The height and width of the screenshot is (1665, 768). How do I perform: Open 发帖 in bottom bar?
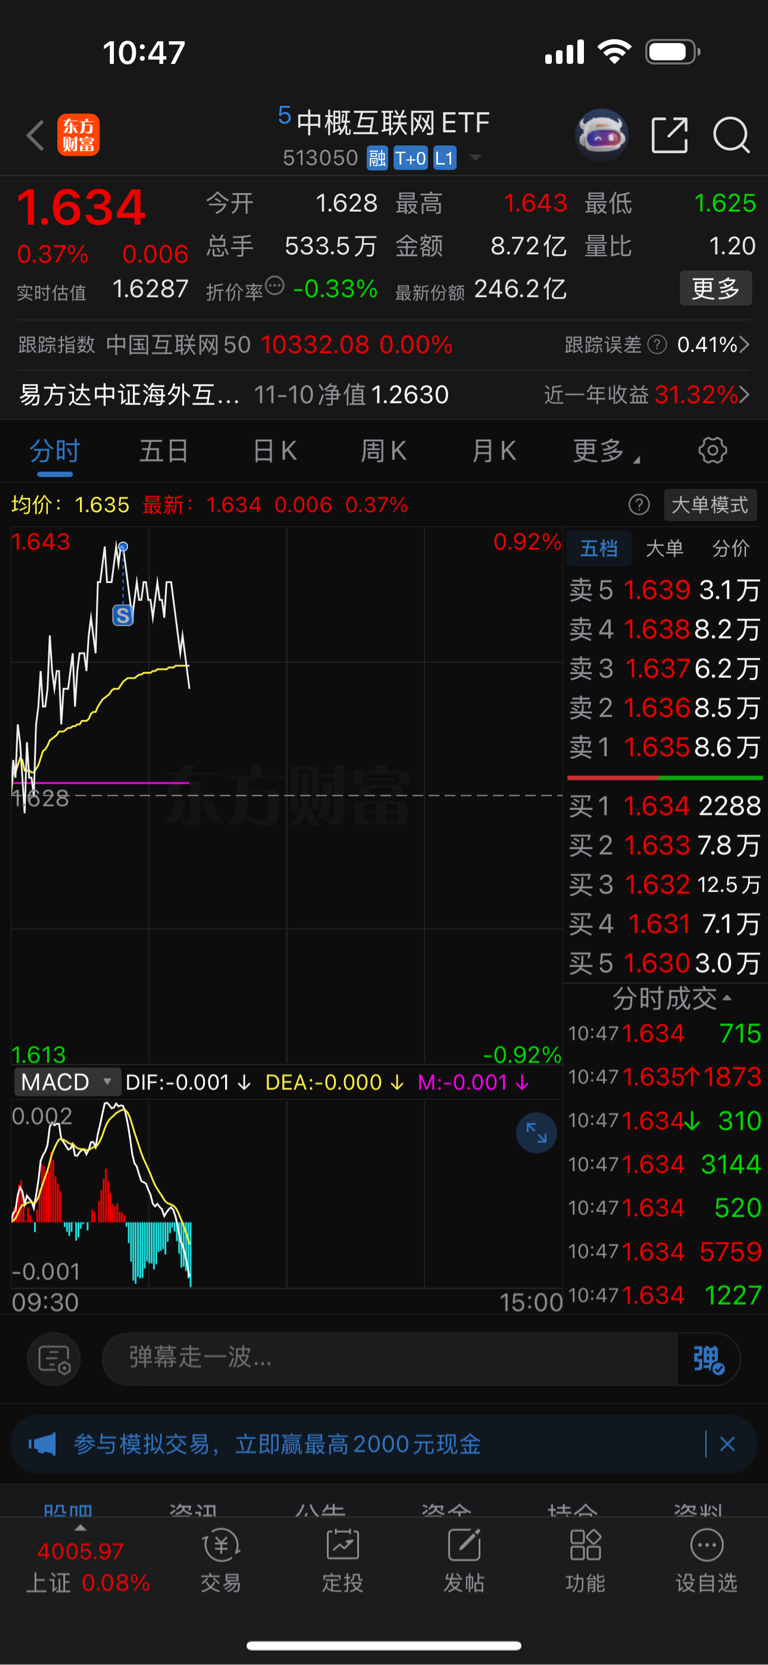click(x=464, y=1561)
